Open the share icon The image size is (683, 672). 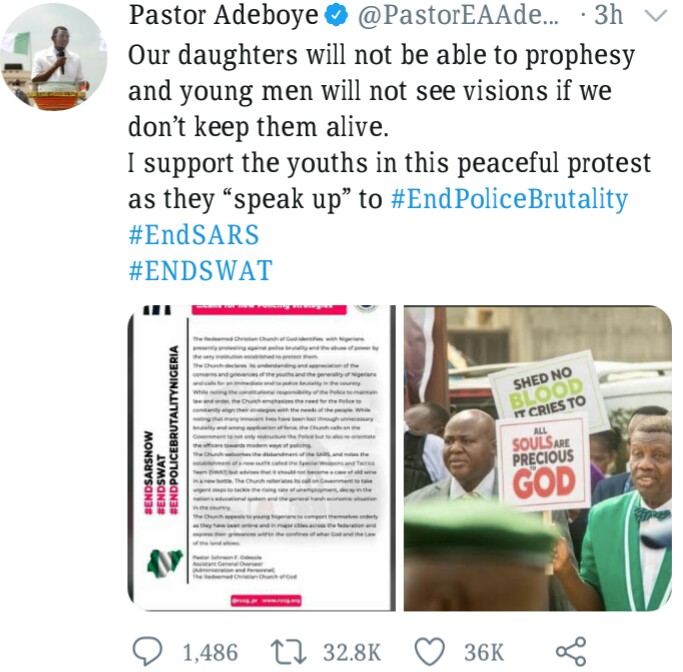click(x=571, y=651)
